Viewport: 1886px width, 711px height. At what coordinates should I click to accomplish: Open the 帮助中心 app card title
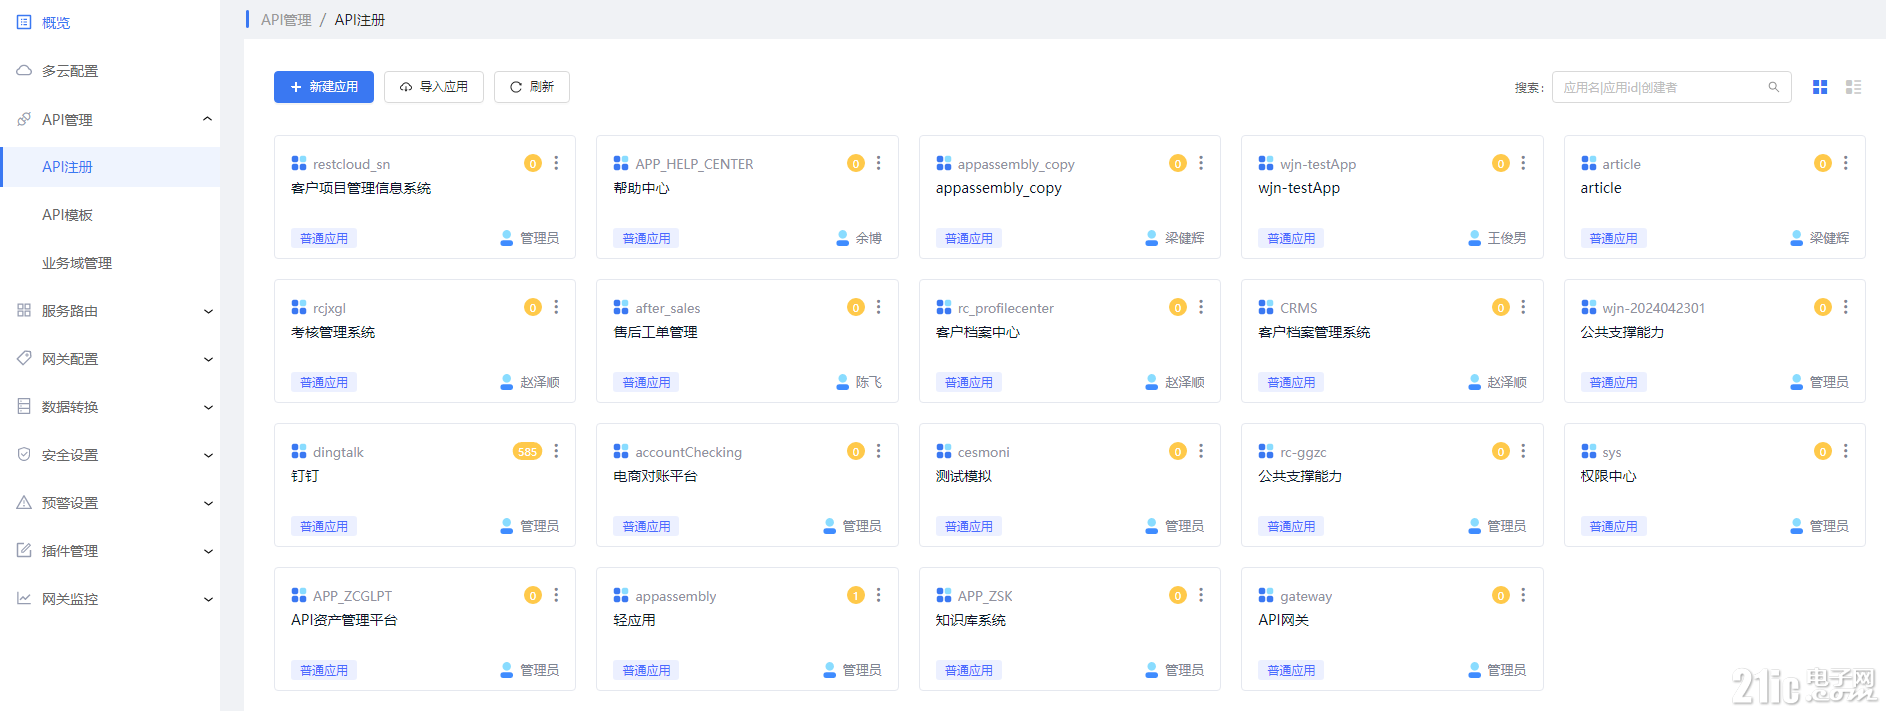point(641,188)
